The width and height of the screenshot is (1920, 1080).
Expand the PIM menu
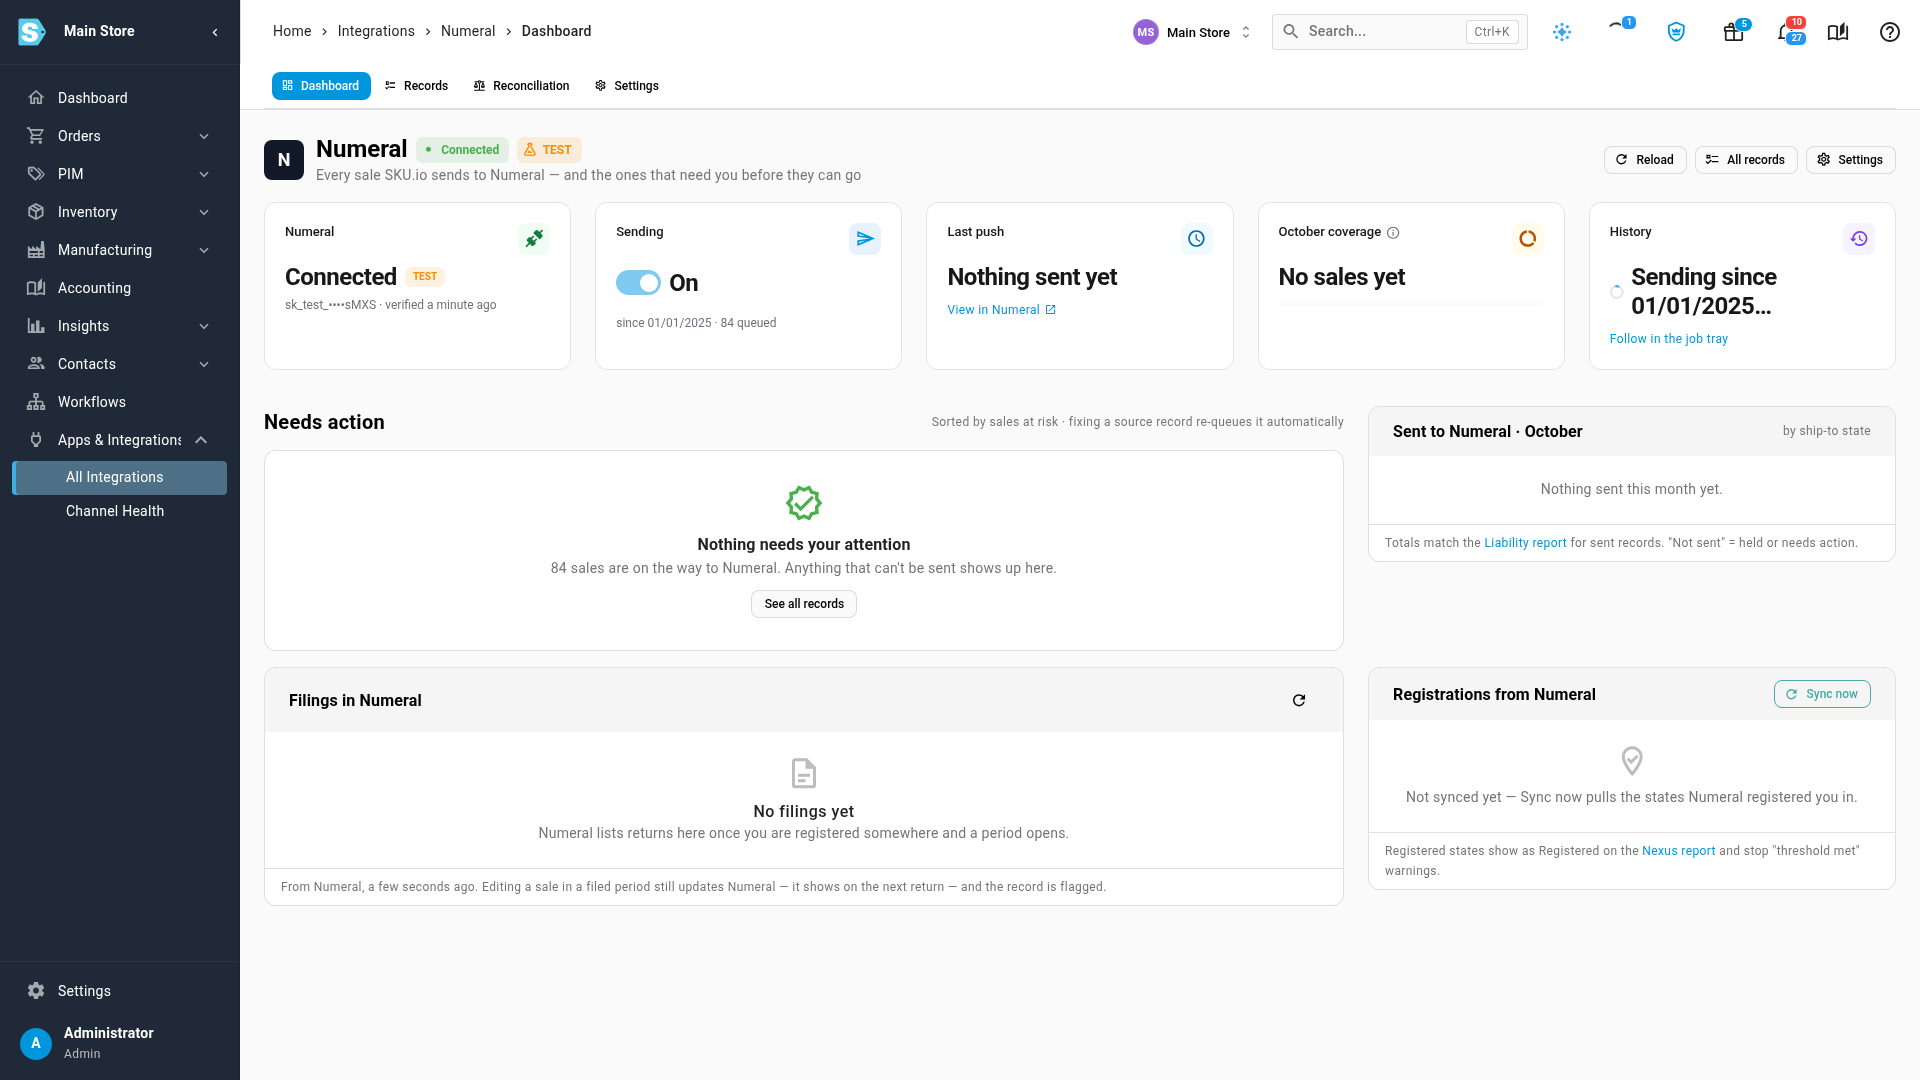120,174
